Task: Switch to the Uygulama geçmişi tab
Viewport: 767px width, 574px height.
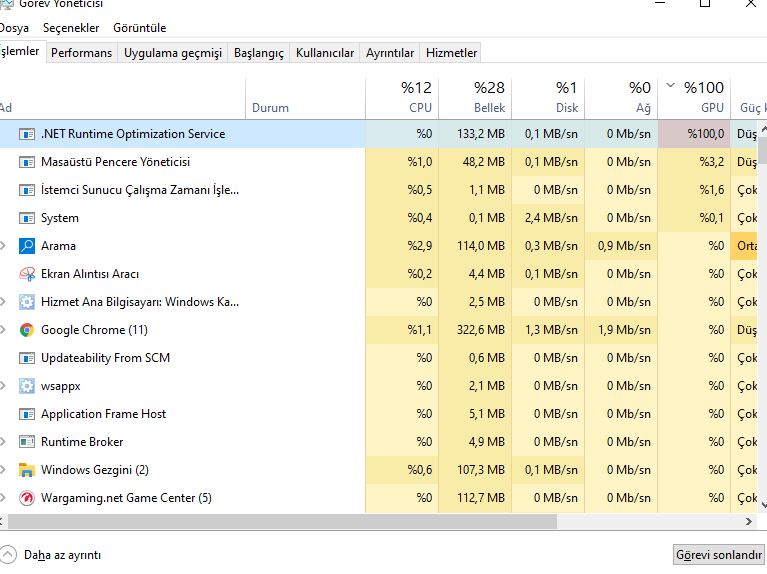Action: [x=173, y=53]
